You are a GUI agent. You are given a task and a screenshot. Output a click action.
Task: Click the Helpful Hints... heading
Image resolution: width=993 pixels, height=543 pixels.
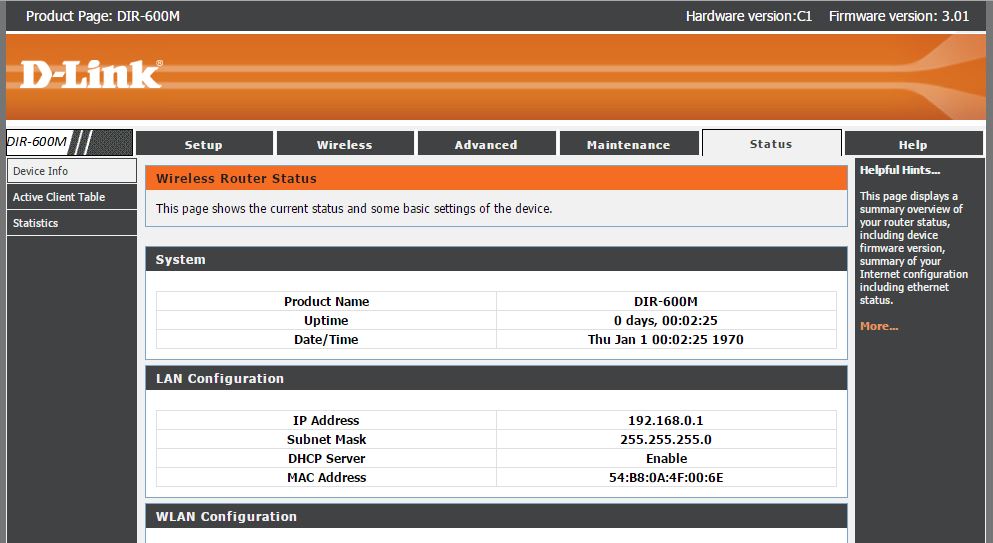(899, 170)
